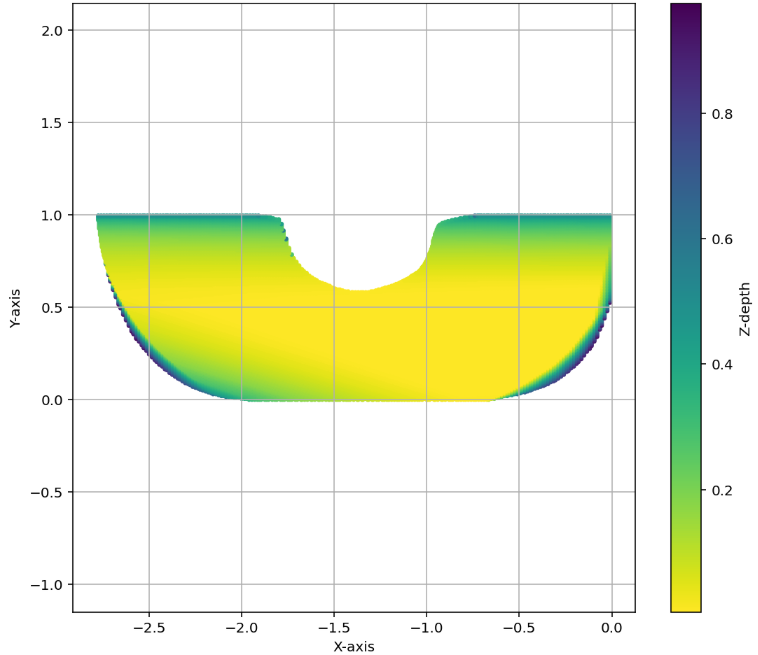758x655 pixels.
Task: Click the dark purple top of the colorbar
Action: [685, 12]
